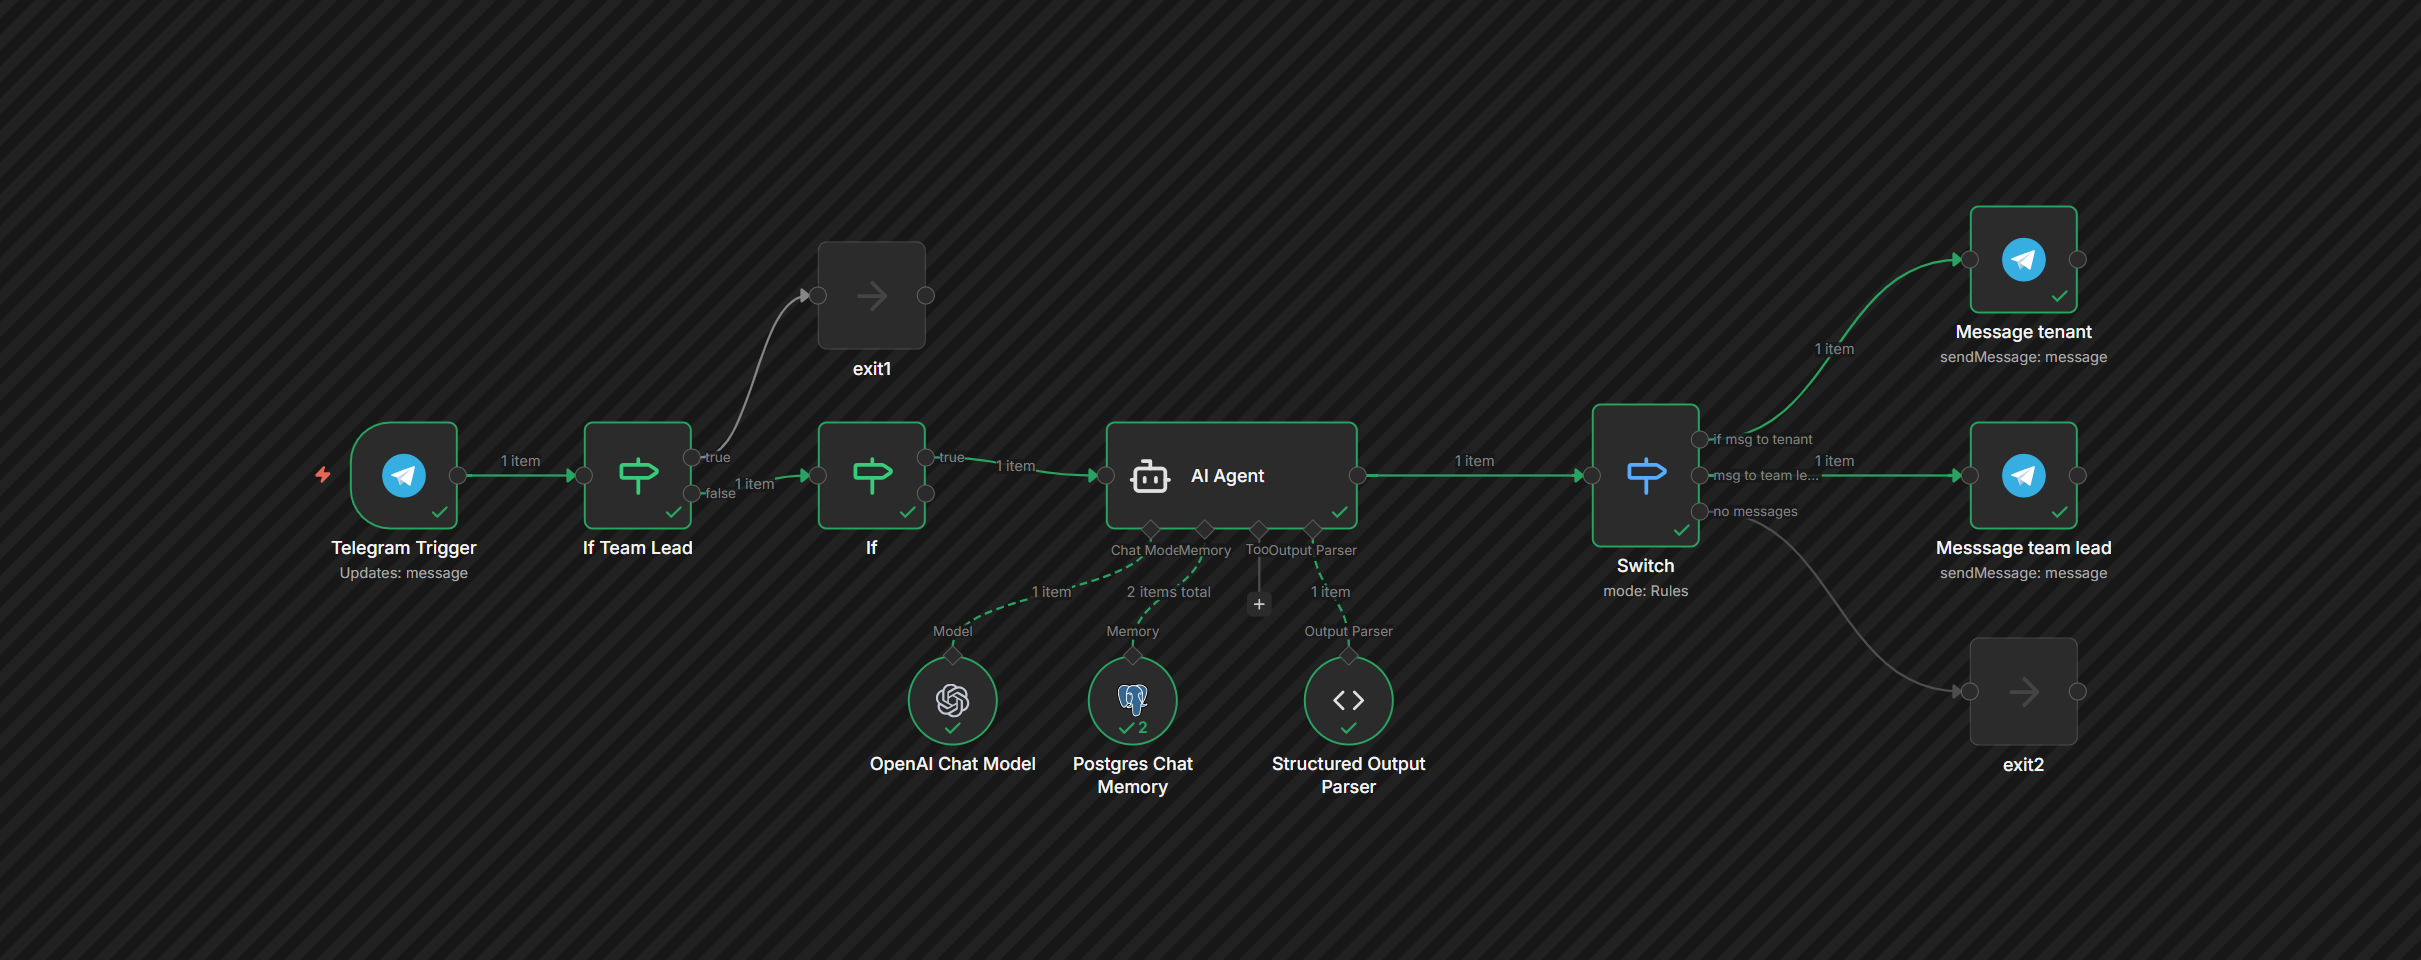Viewport: 2421px width, 960px height.
Task: Click the exit1 node output port
Action: 926,296
